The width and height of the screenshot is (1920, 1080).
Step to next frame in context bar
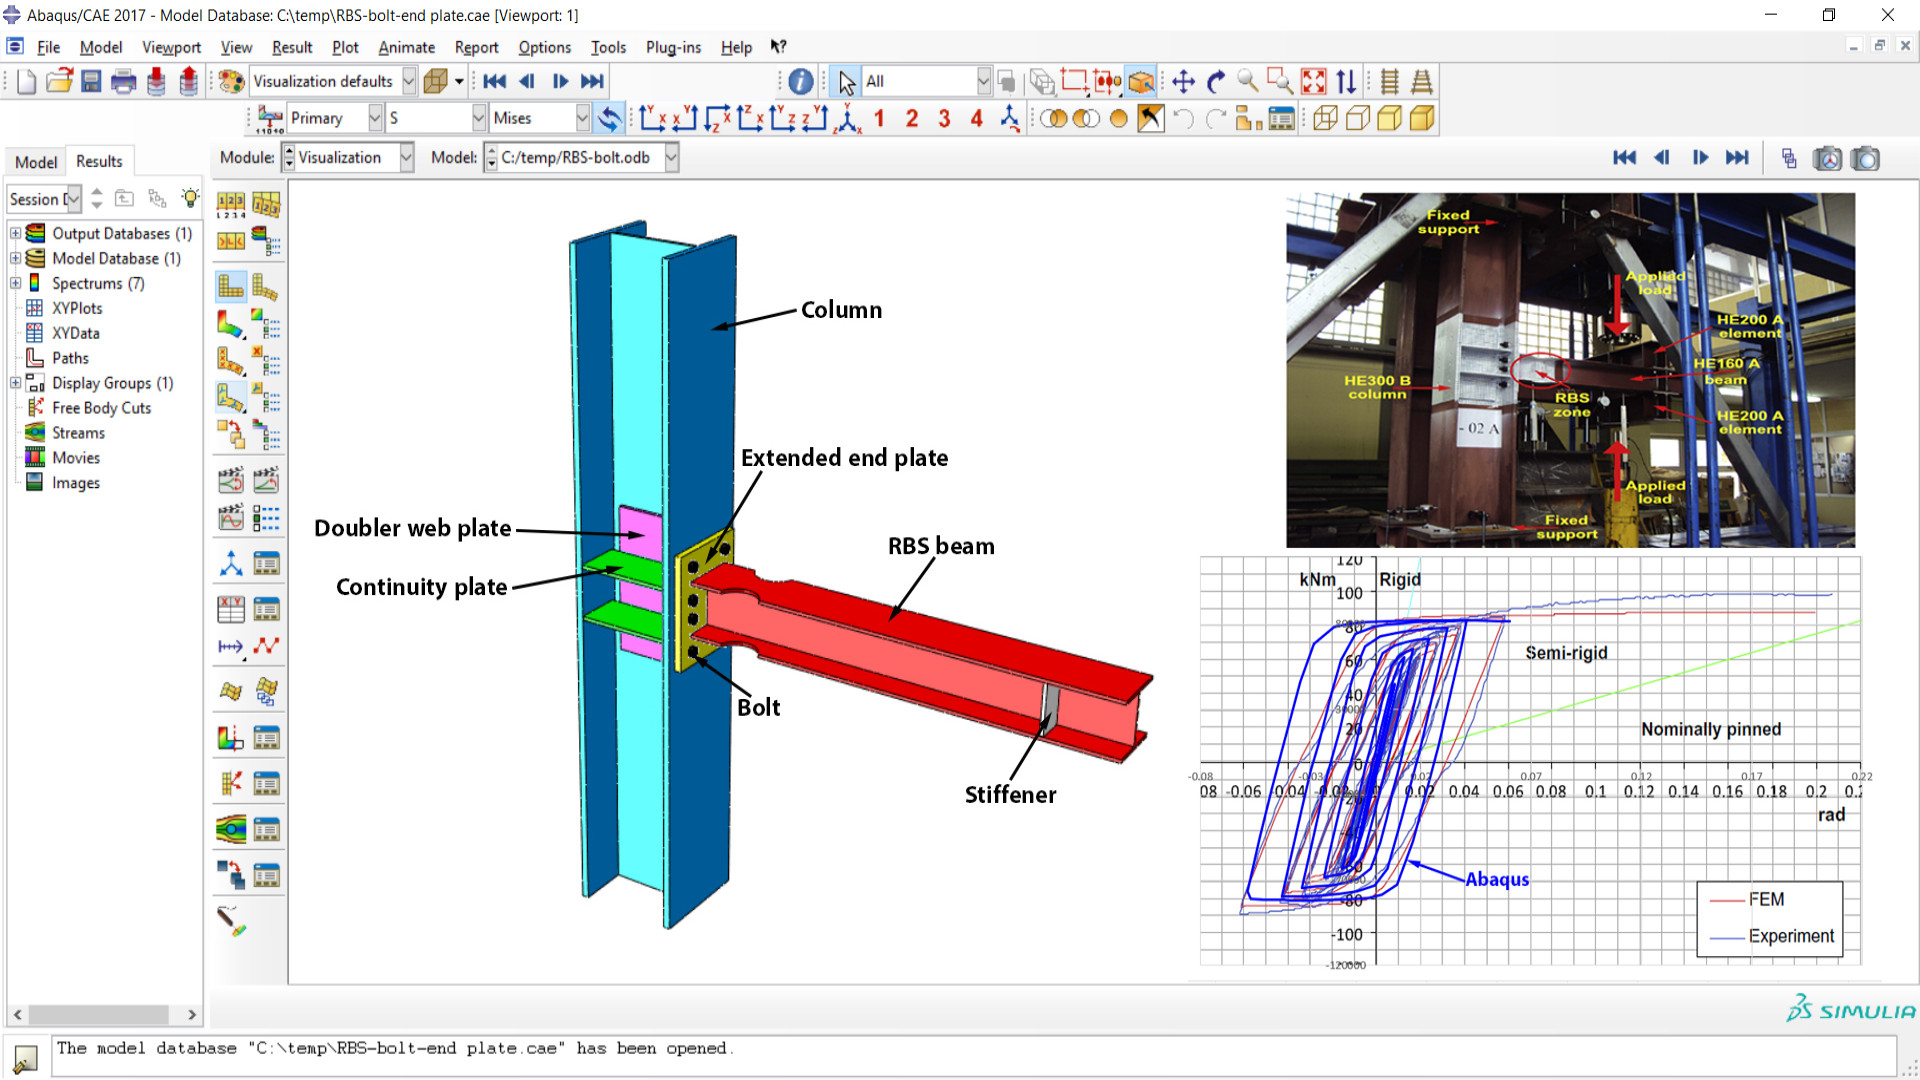1699,158
